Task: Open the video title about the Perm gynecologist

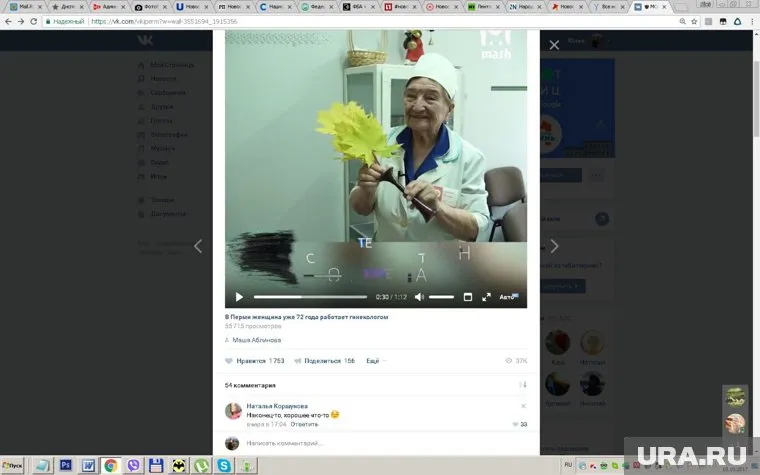Action: click(306, 317)
